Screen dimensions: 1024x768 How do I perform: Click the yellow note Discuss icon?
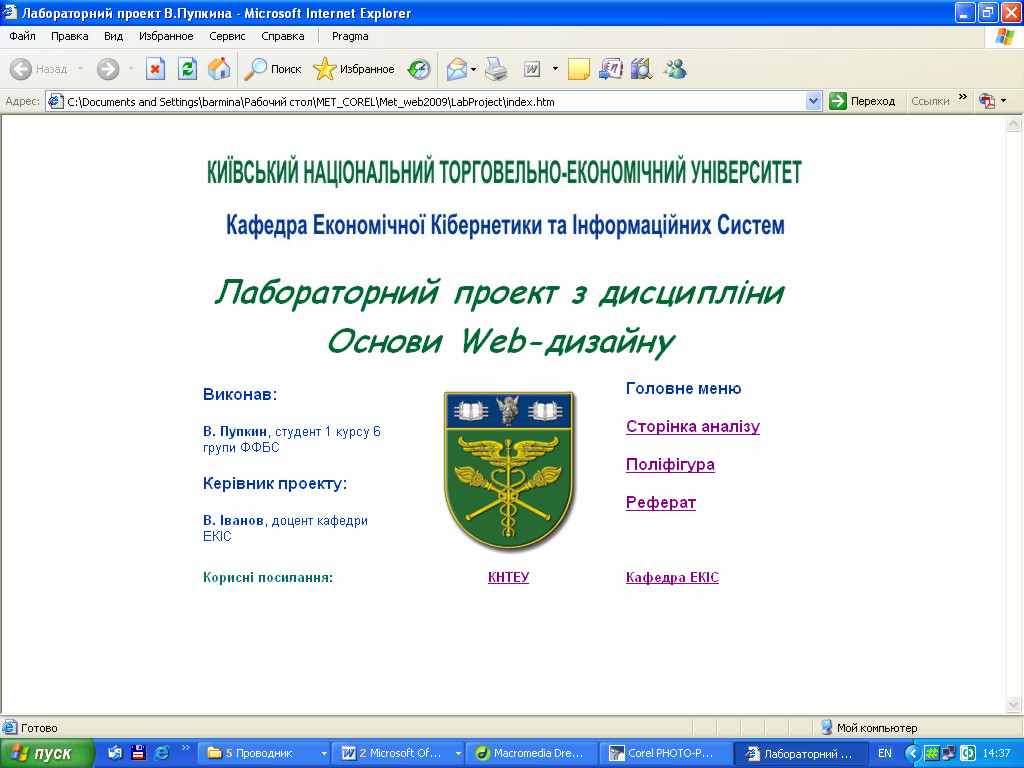point(579,69)
